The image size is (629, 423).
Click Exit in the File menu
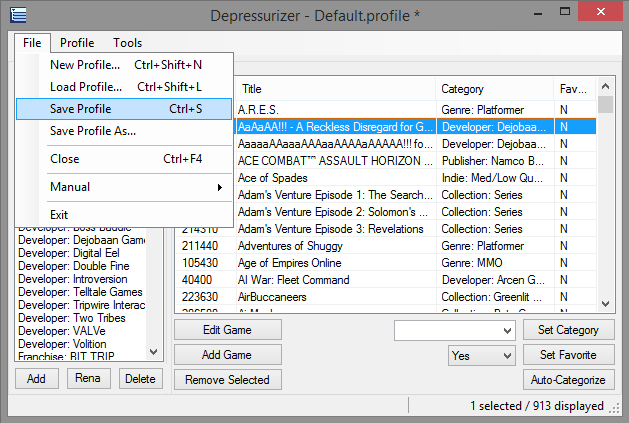[x=59, y=215]
